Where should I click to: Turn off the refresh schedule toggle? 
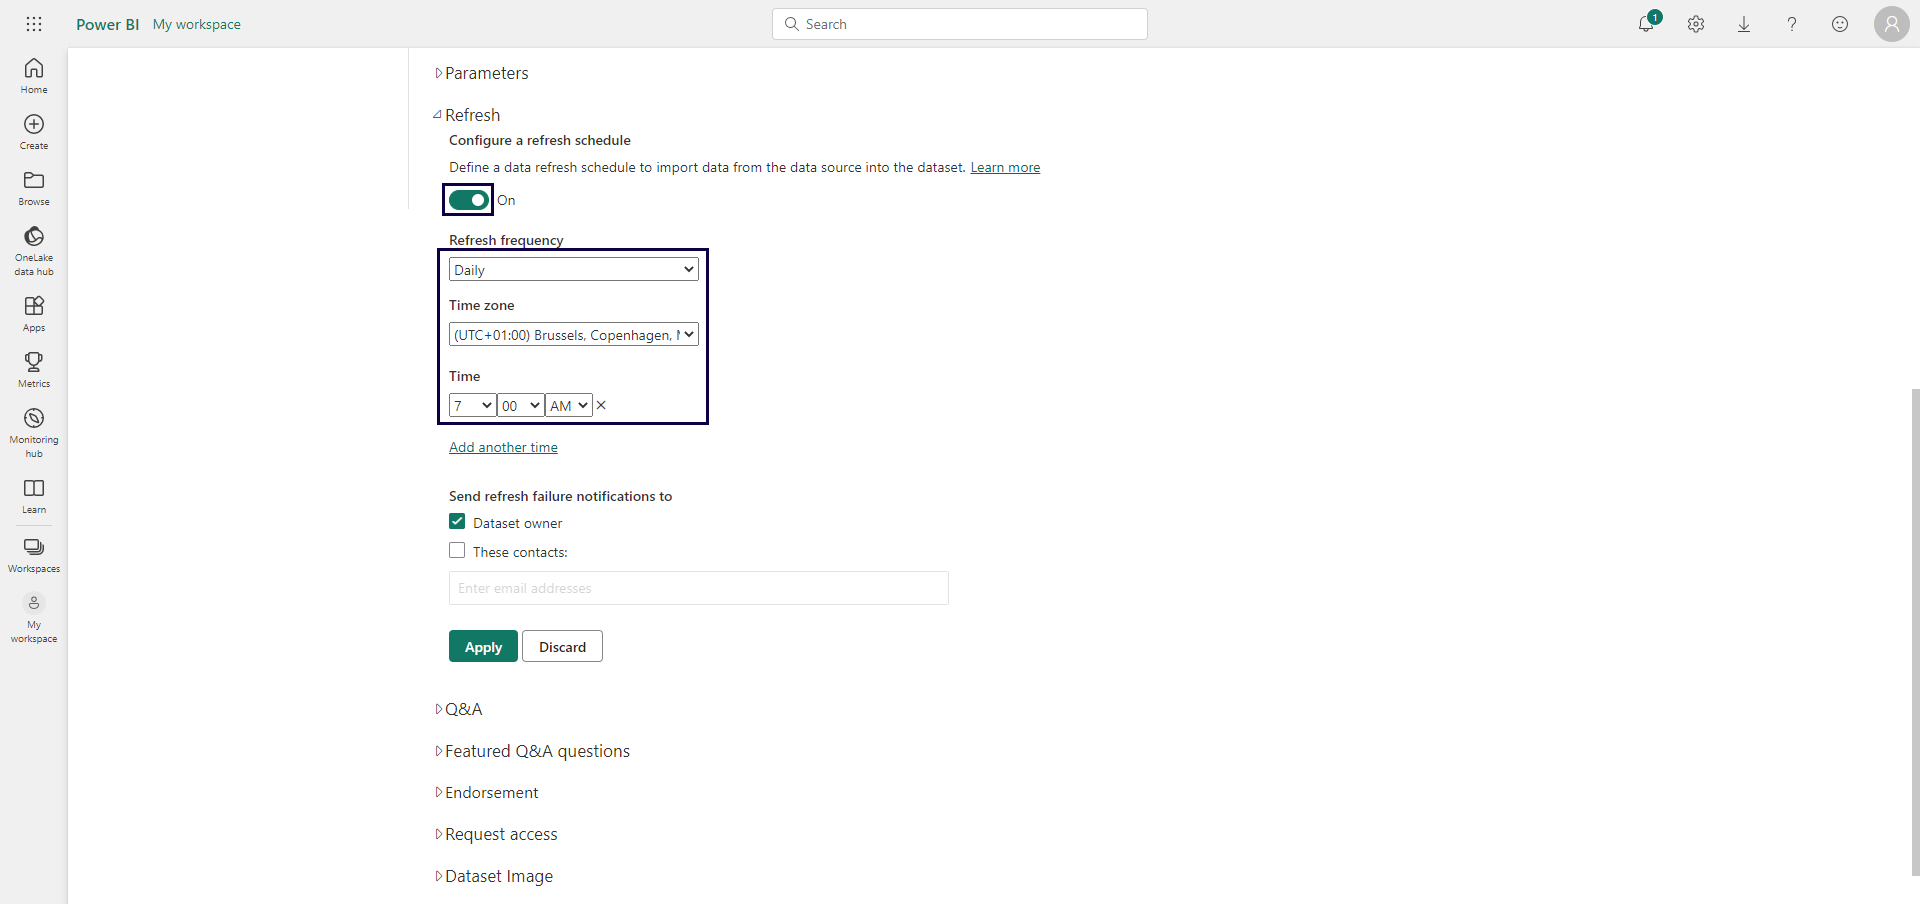click(468, 200)
